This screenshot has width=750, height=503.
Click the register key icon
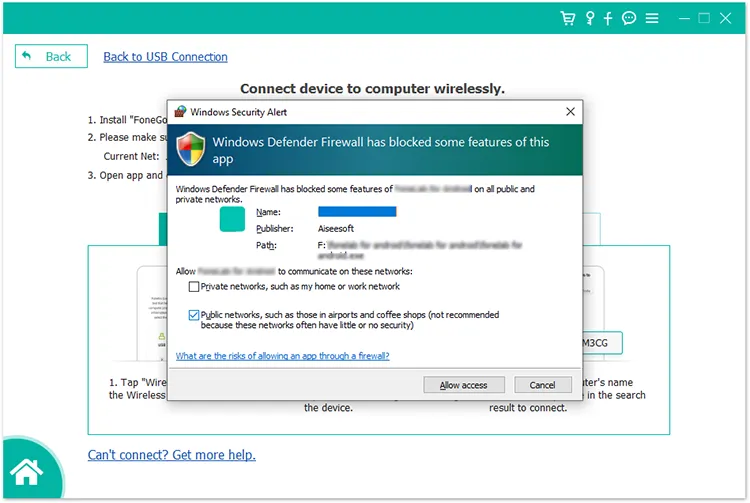point(590,18)
